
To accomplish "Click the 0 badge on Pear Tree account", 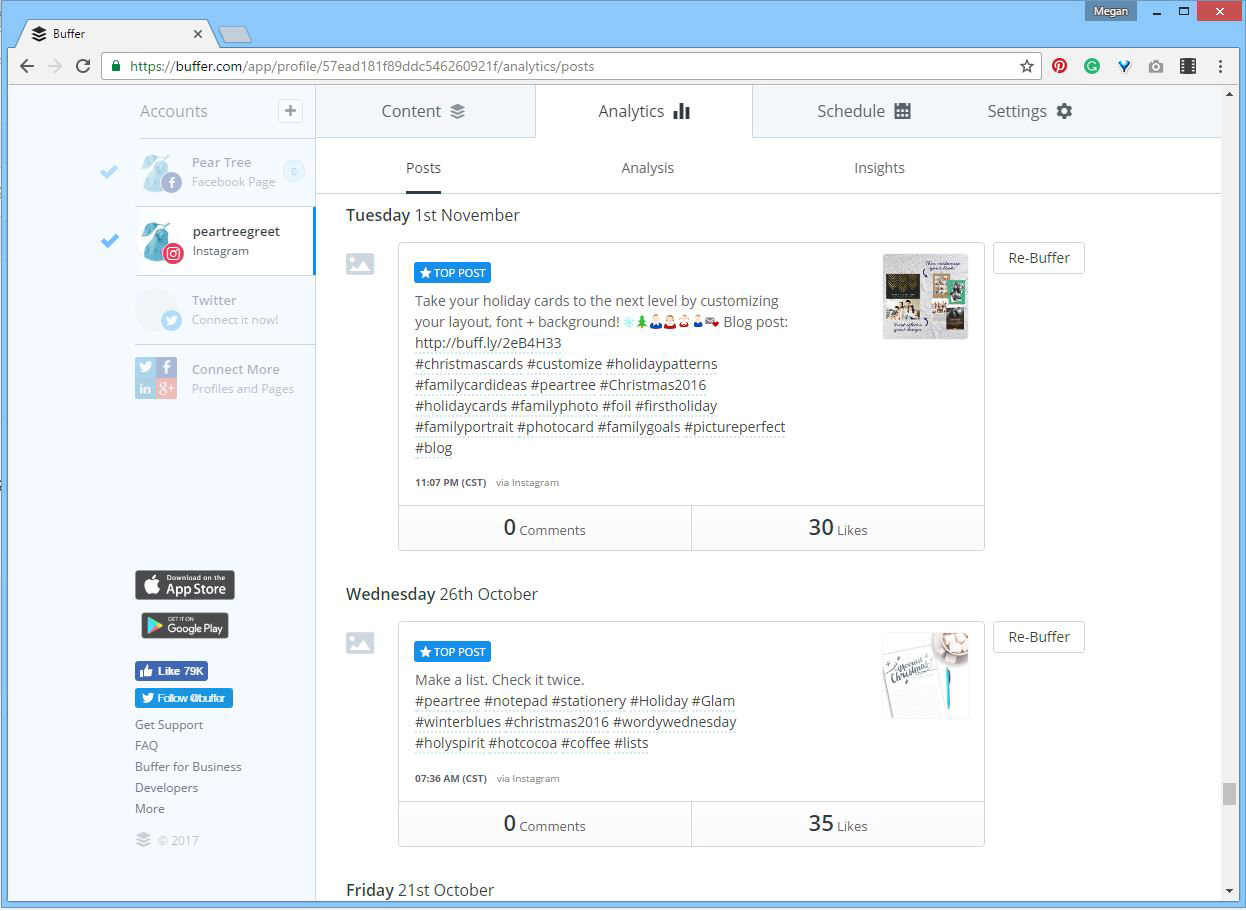I will [x=293, y=172].
